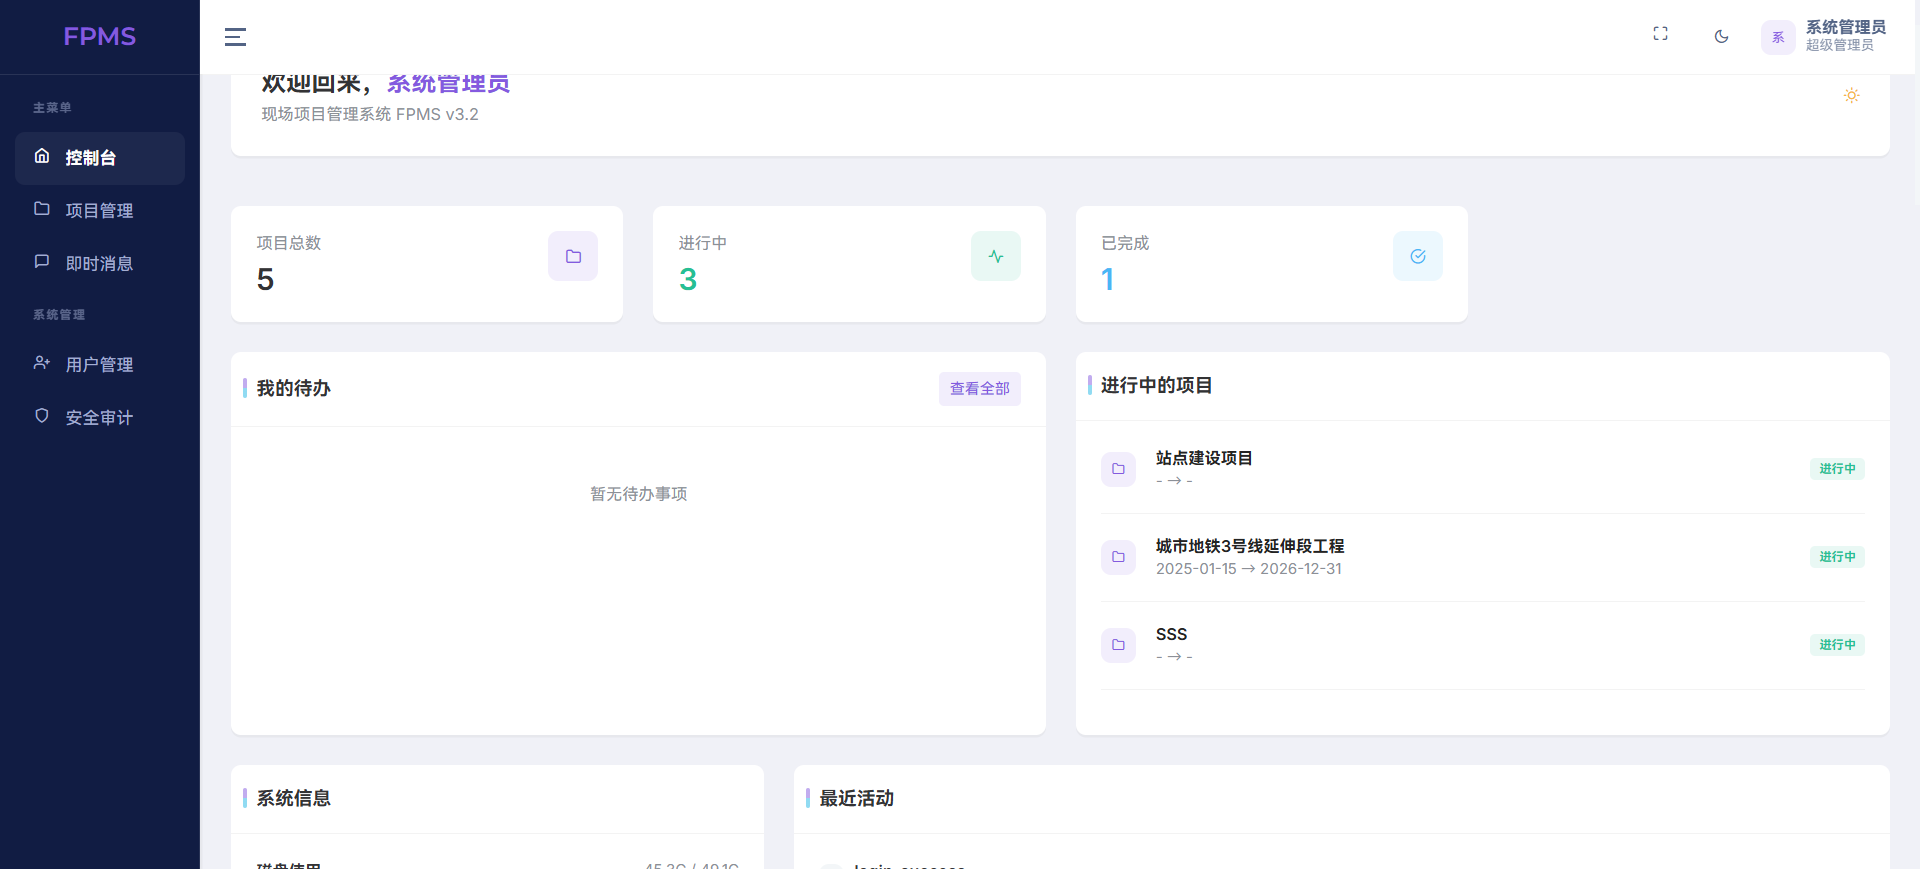The width and height of the screenshot is (1920, 869).
Task: Click the sun icon in the welcome card
Action: tap(1851, 96)
